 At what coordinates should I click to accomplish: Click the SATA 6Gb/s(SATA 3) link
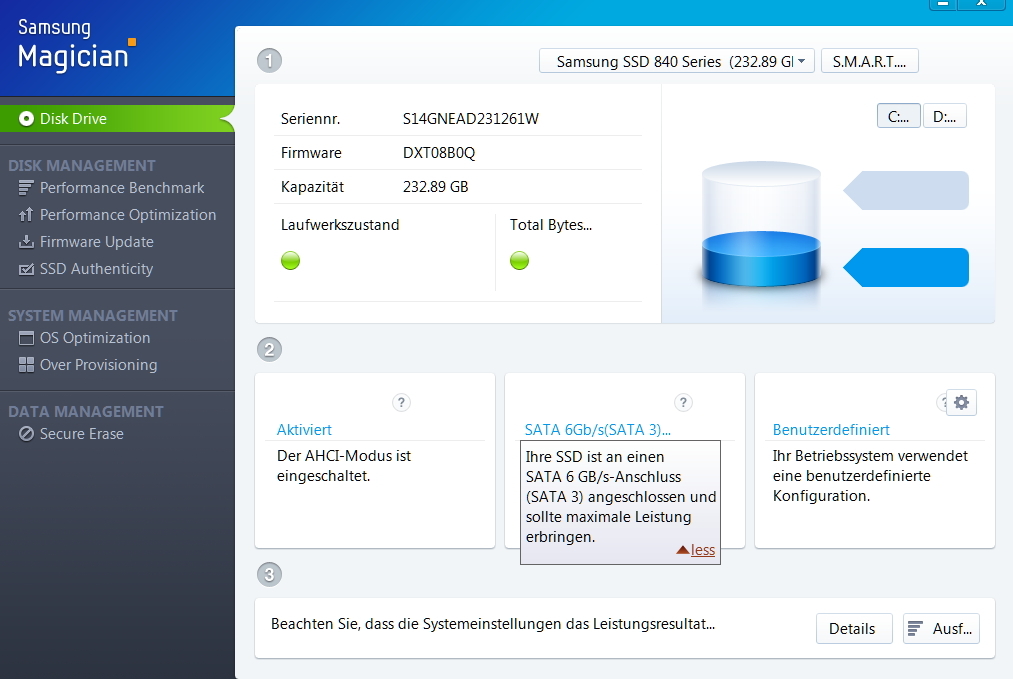(598, 430)
